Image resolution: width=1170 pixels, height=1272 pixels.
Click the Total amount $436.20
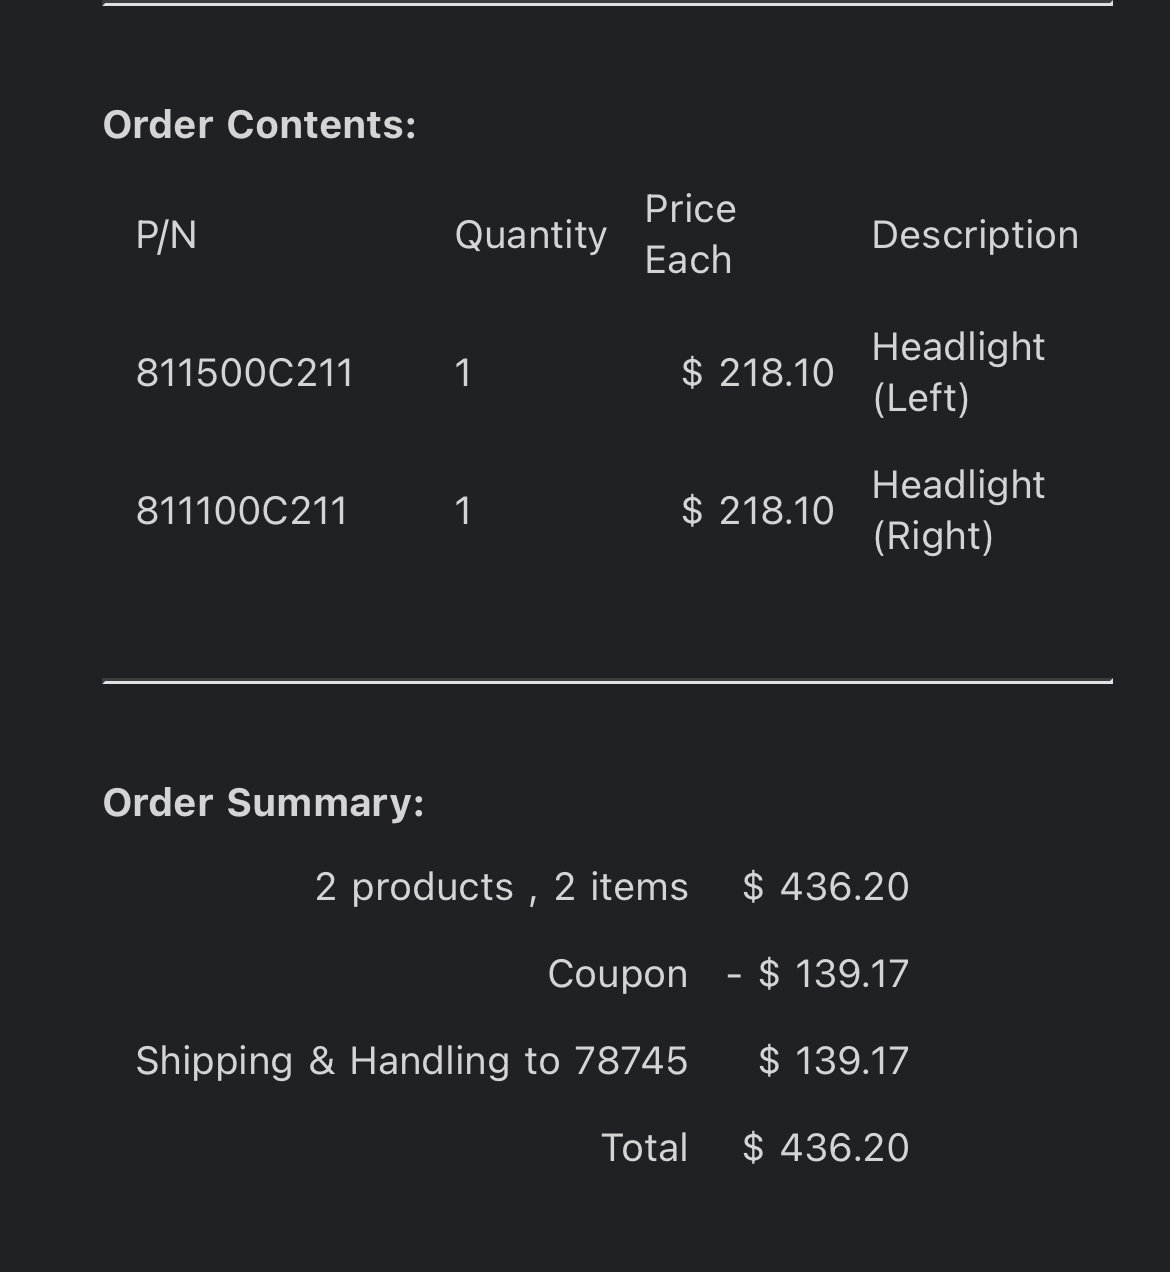click(826, 1148)
